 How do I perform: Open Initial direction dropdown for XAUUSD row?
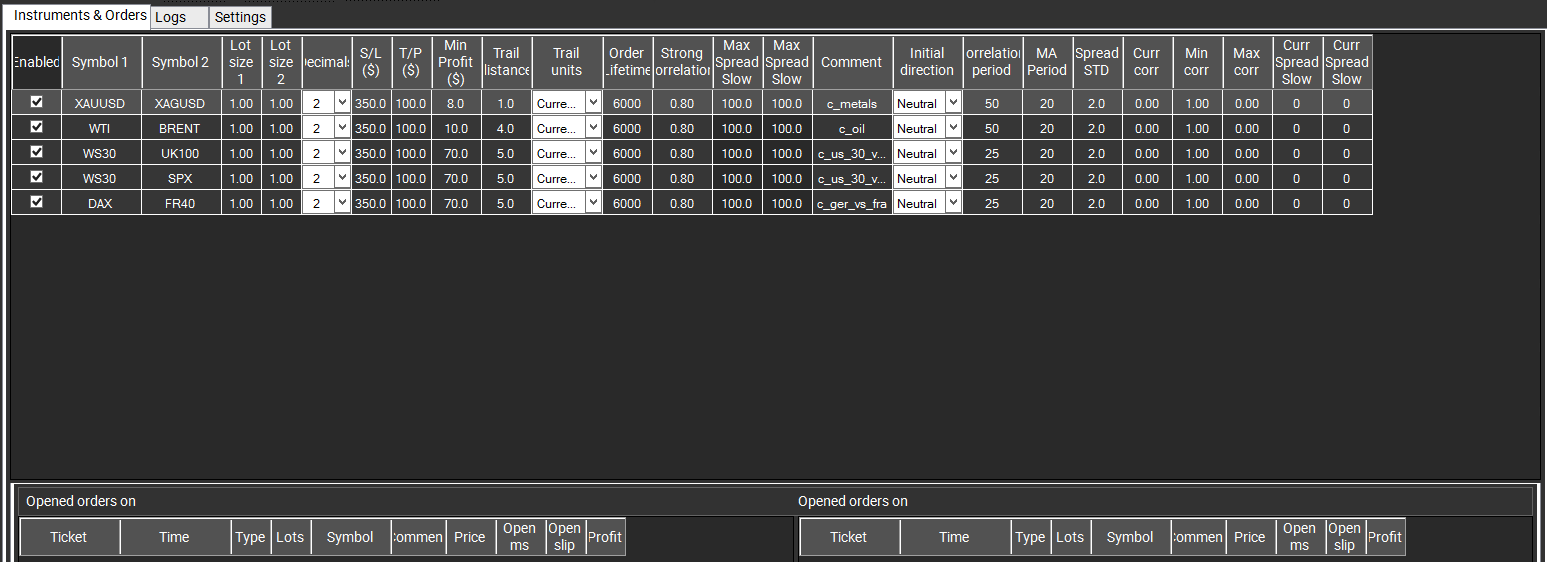click(x=952, y=103)
